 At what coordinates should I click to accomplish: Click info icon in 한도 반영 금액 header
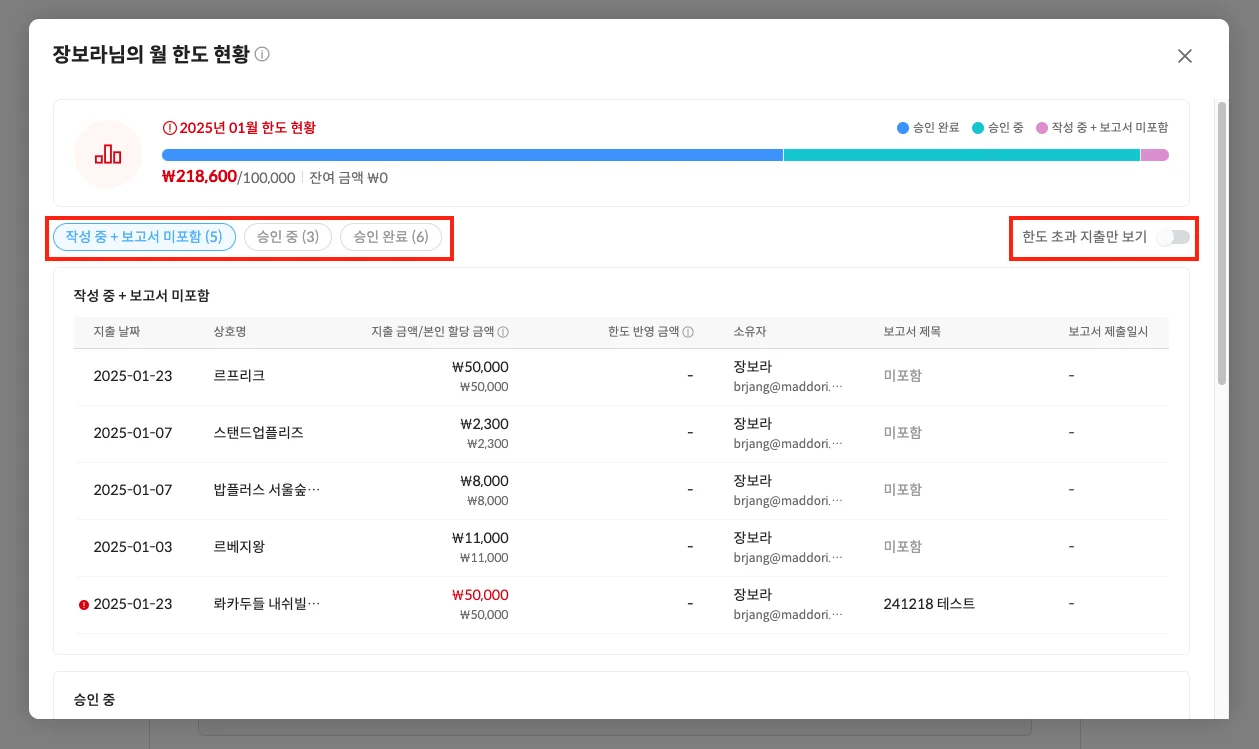(688, 332)
